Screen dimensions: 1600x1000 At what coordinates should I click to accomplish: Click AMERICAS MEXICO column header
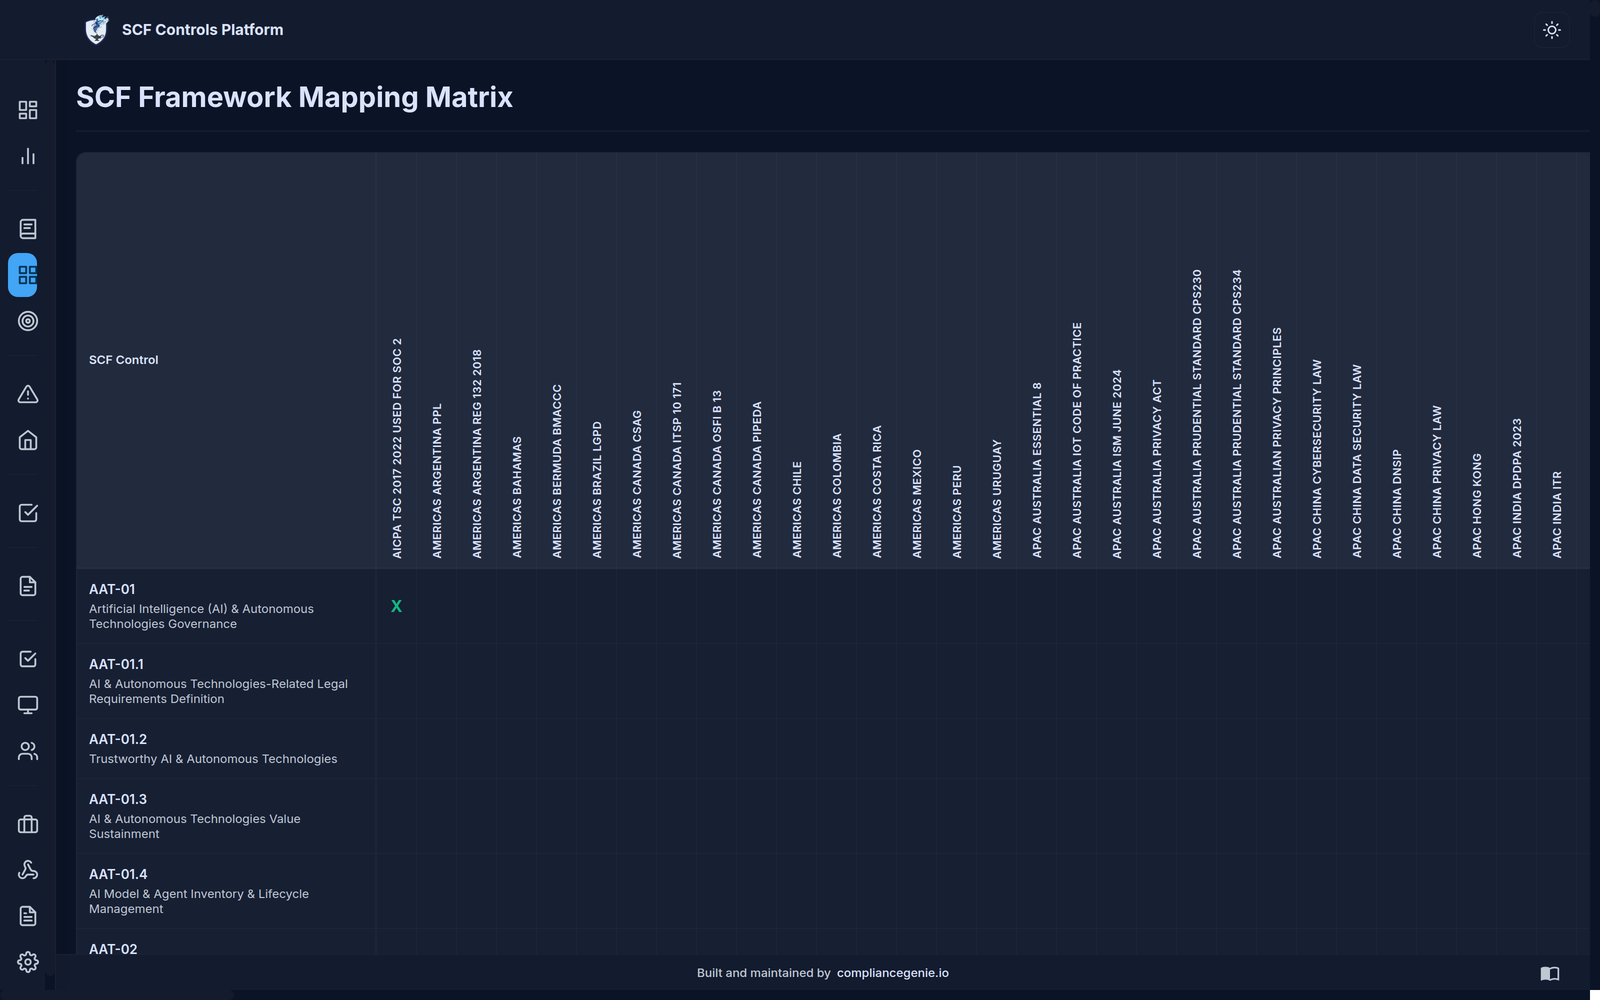point(917,504)
